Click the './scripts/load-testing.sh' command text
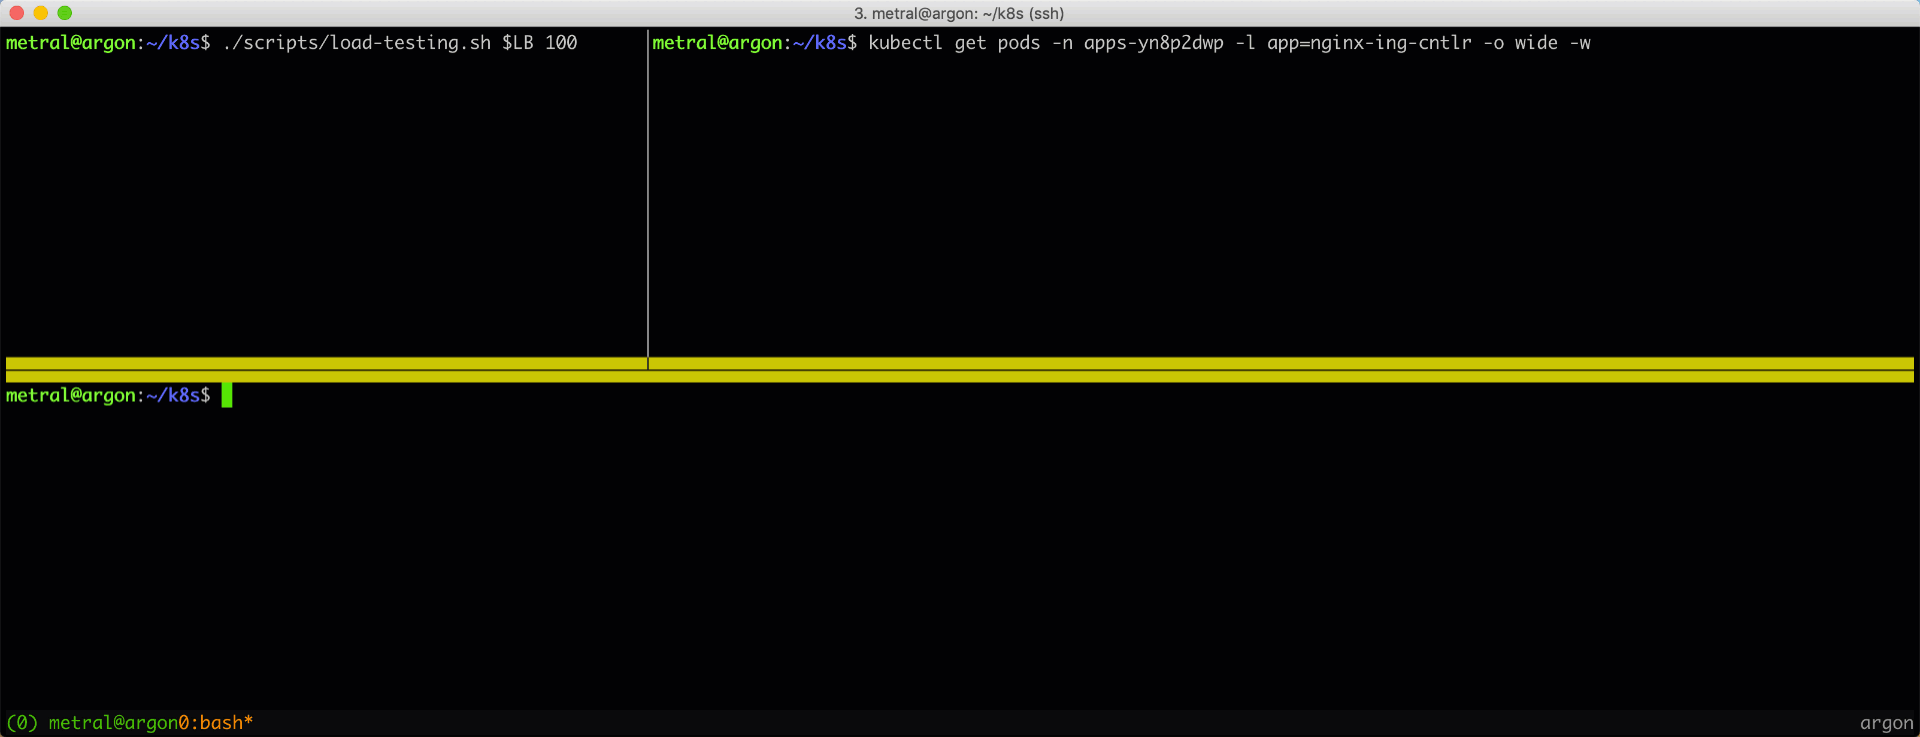The width and height of the screenshot is (1920, 737). pyautogui.click(x=356, y=43)
